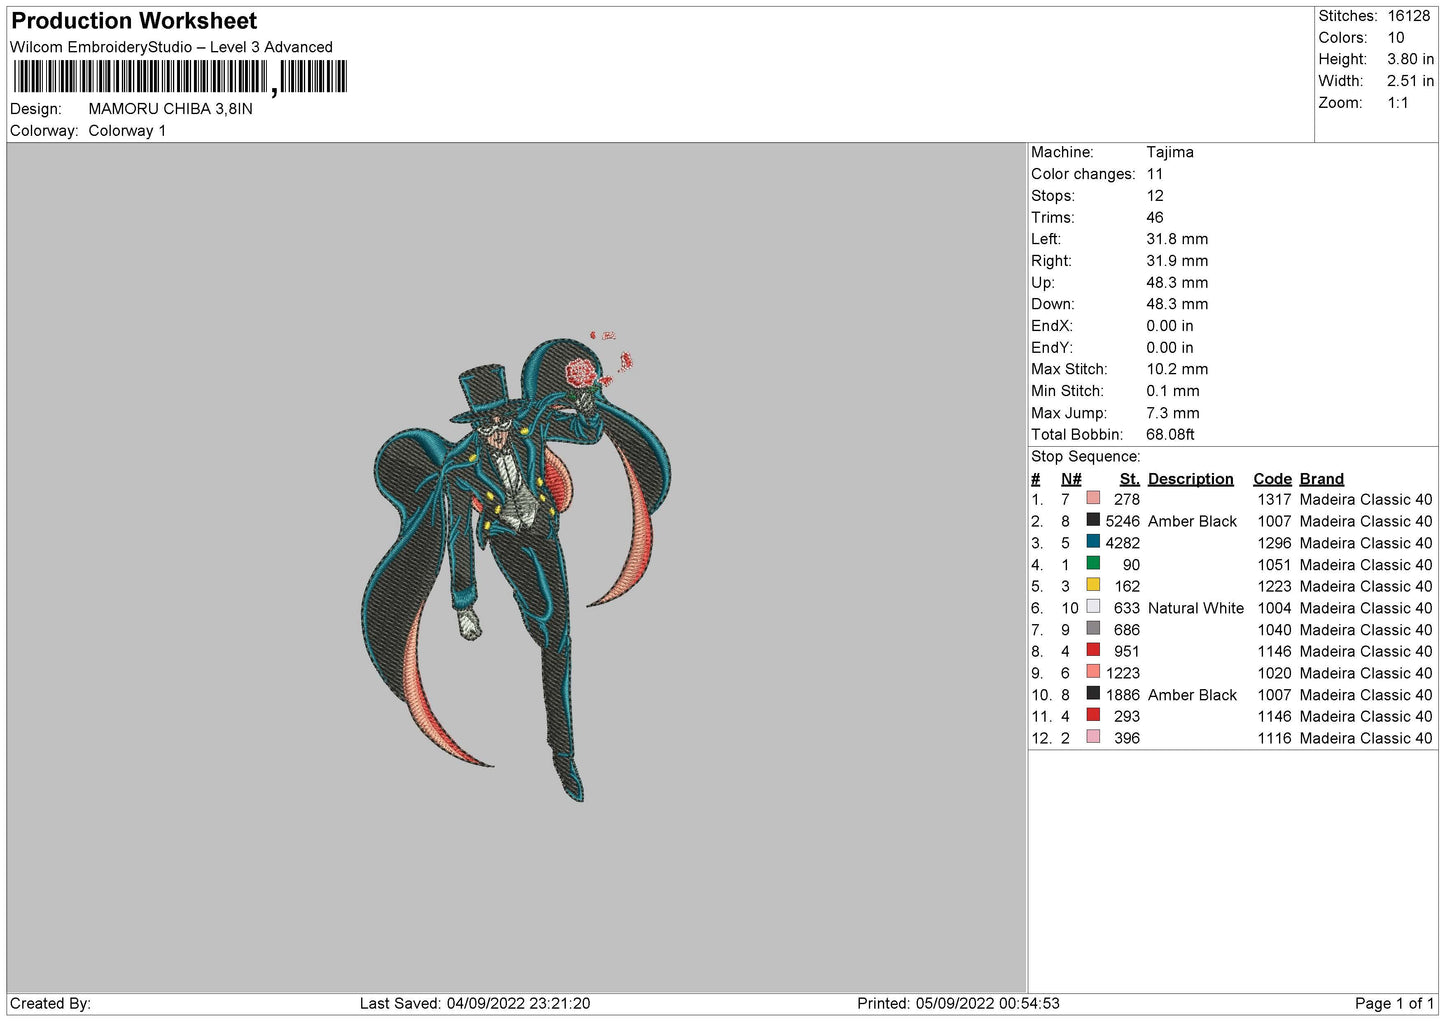Click the red rose in the design
The width and height of the screenshot is (1445, 1021).
pyautogui.click(x=581, y=374)
